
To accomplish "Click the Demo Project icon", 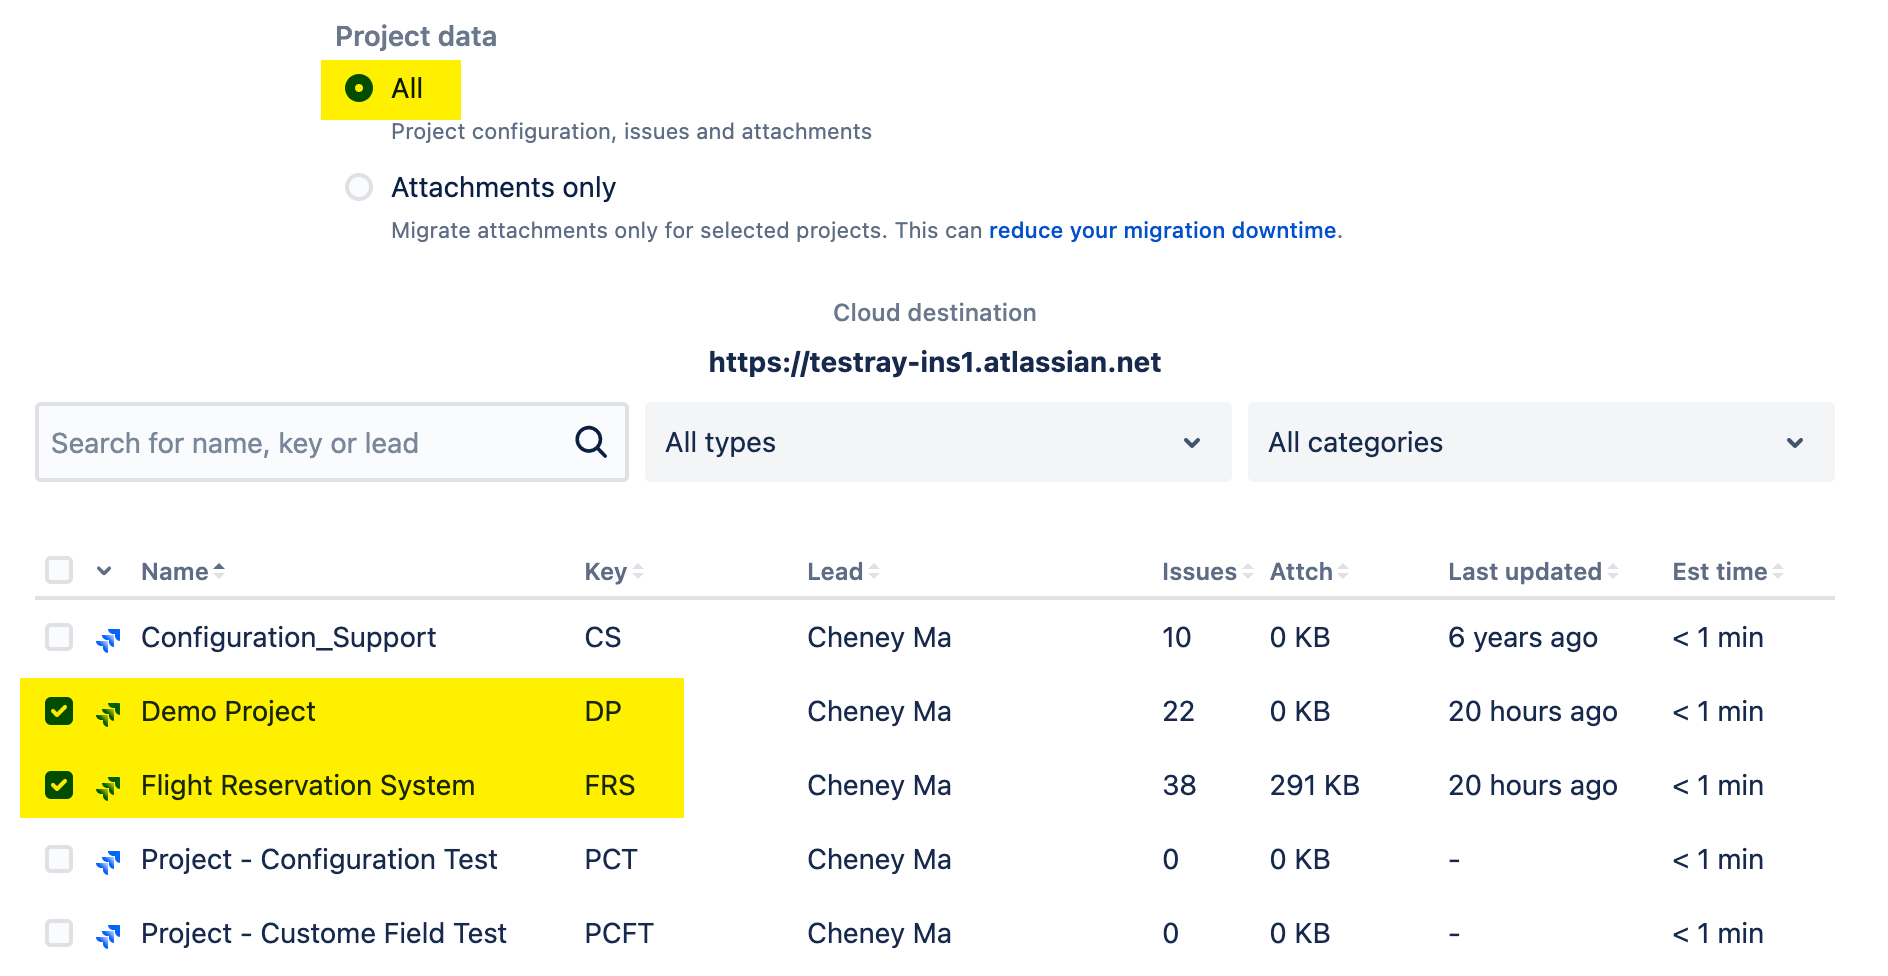I will [x=108, y=712].
